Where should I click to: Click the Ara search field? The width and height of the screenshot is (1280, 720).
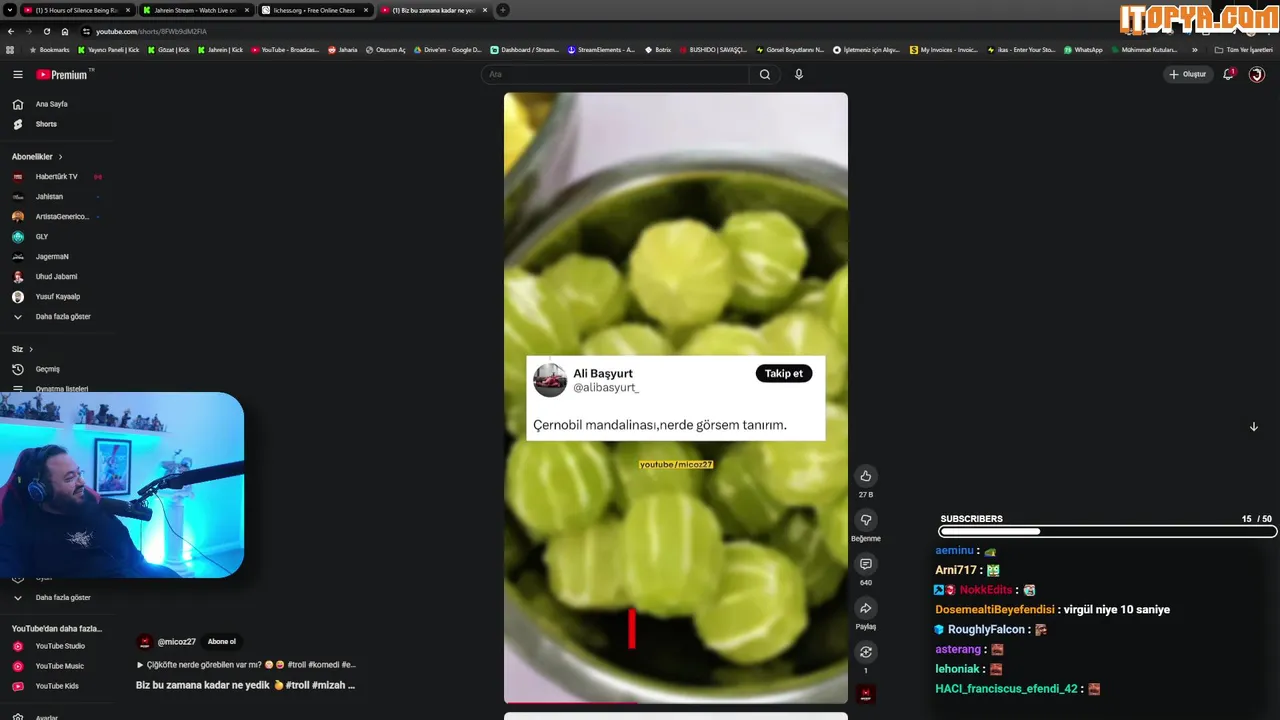click(615, 74)
